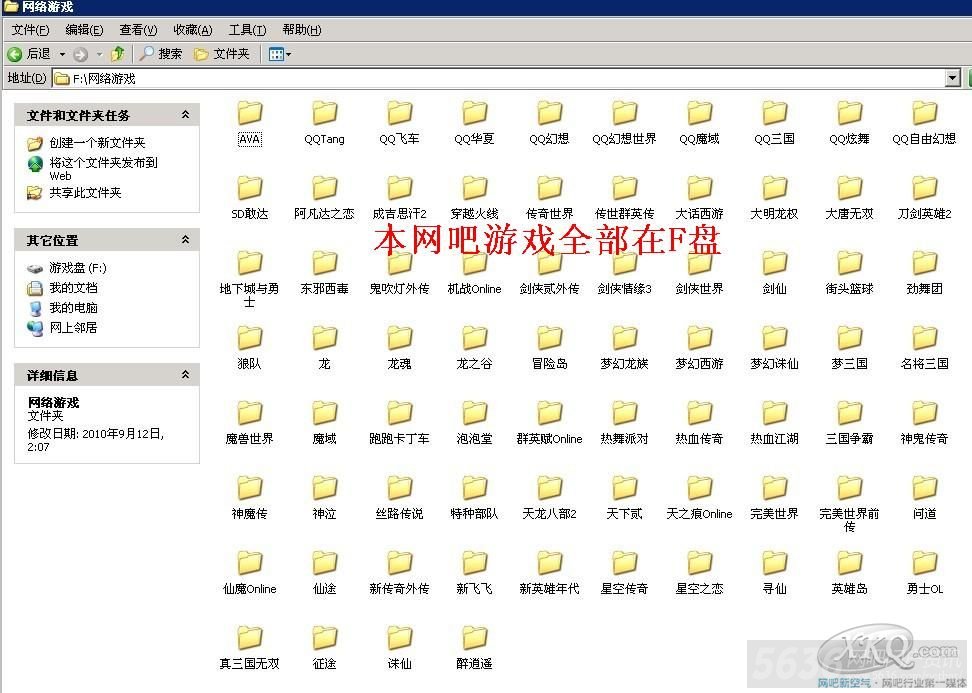Click the 神泣 folder label text
Screen dimensions: 972x693
(324, 514)
